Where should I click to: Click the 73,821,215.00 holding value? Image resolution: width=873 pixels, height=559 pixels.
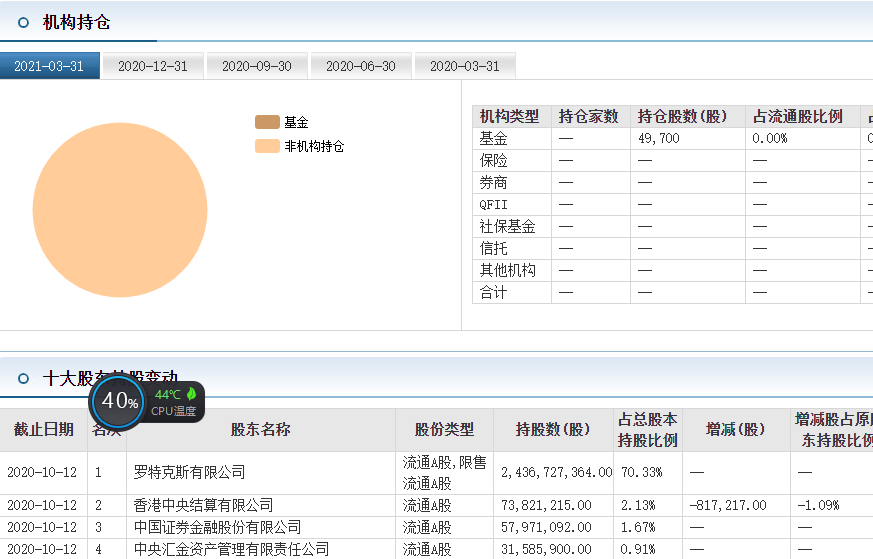[x=546, y=505]
